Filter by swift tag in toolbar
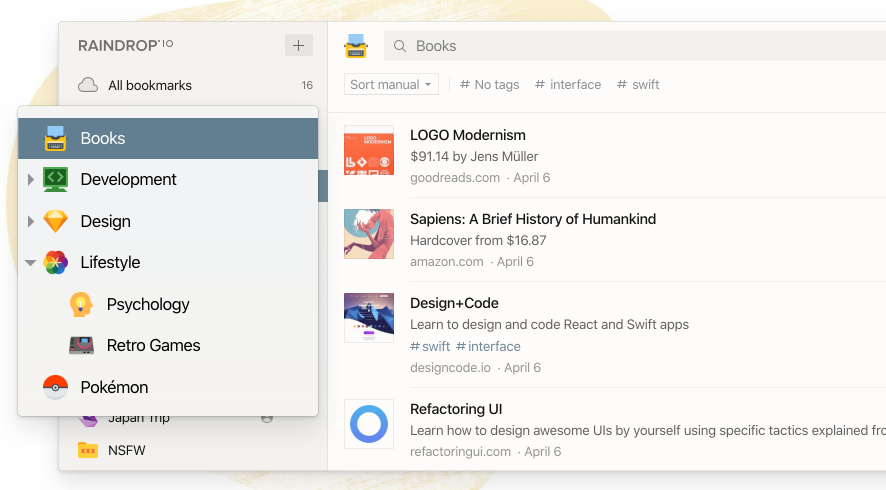 pyautogui.click(x=638, y=85)
